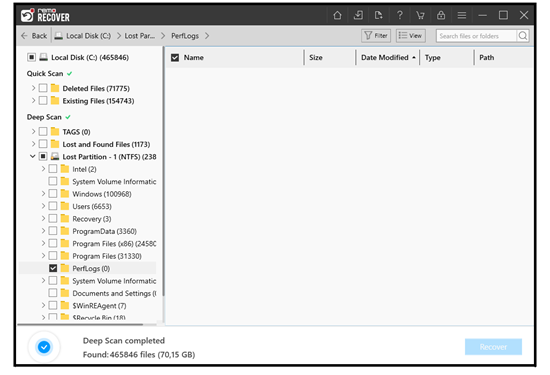Toggle the Lost Partition - 1 checkbox

(x=43, y=156)
